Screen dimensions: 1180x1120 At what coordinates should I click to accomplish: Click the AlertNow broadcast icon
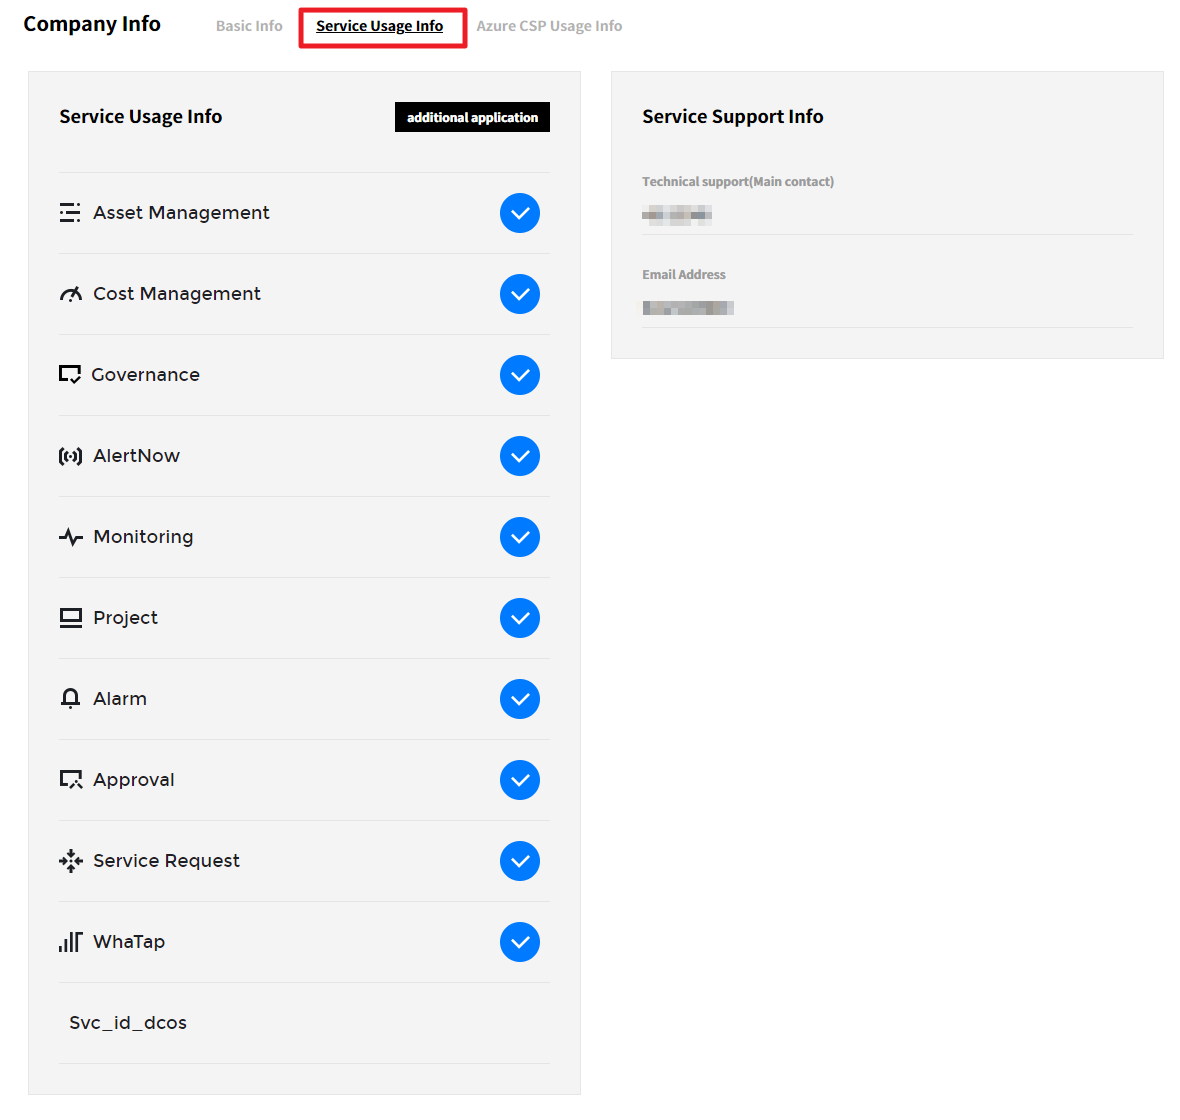(x=70, y=456)
